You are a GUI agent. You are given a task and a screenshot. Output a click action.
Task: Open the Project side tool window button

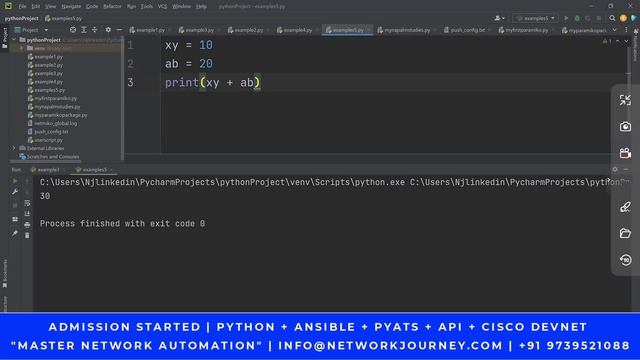[x=5, y=38]
